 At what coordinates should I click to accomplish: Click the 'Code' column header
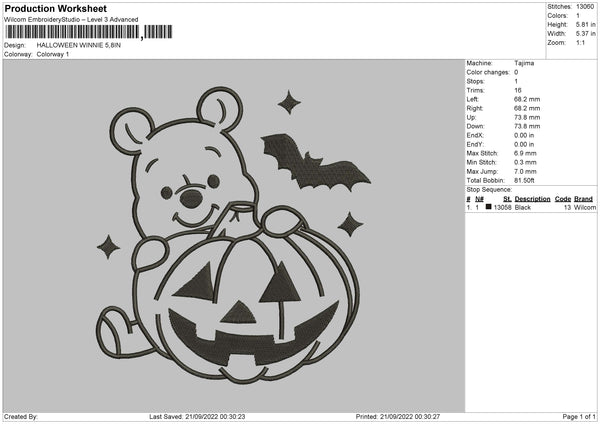coord(562,199)
